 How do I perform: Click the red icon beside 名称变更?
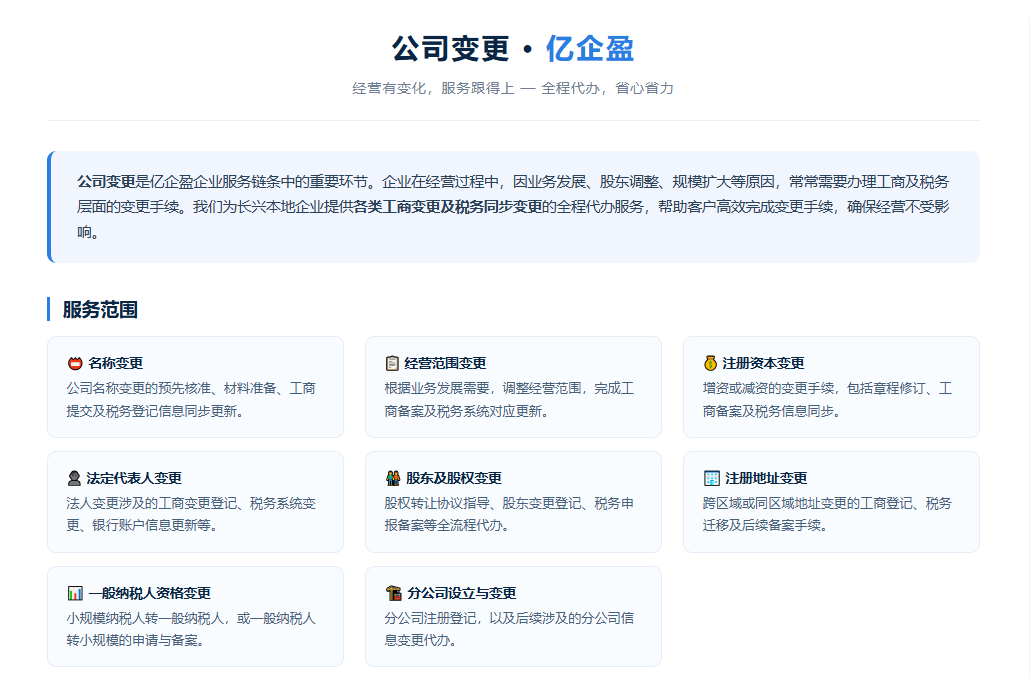point(75,363)
